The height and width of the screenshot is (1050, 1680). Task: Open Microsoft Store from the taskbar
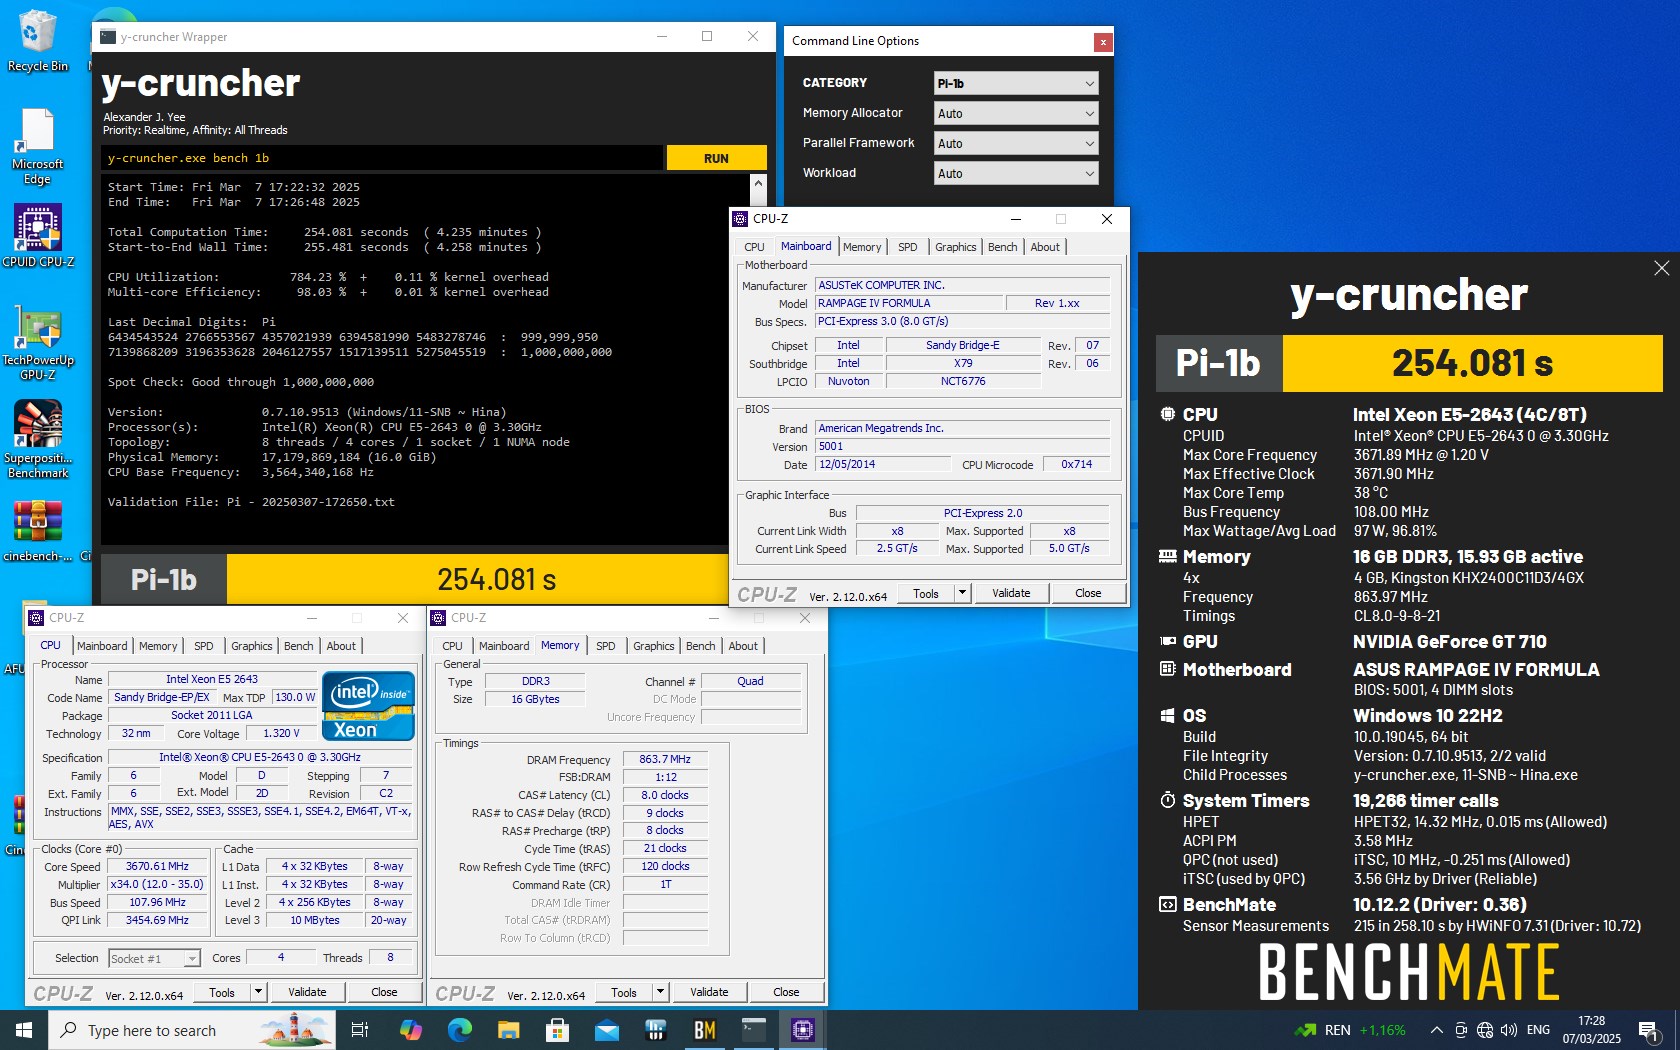(x=557, y=1030)
